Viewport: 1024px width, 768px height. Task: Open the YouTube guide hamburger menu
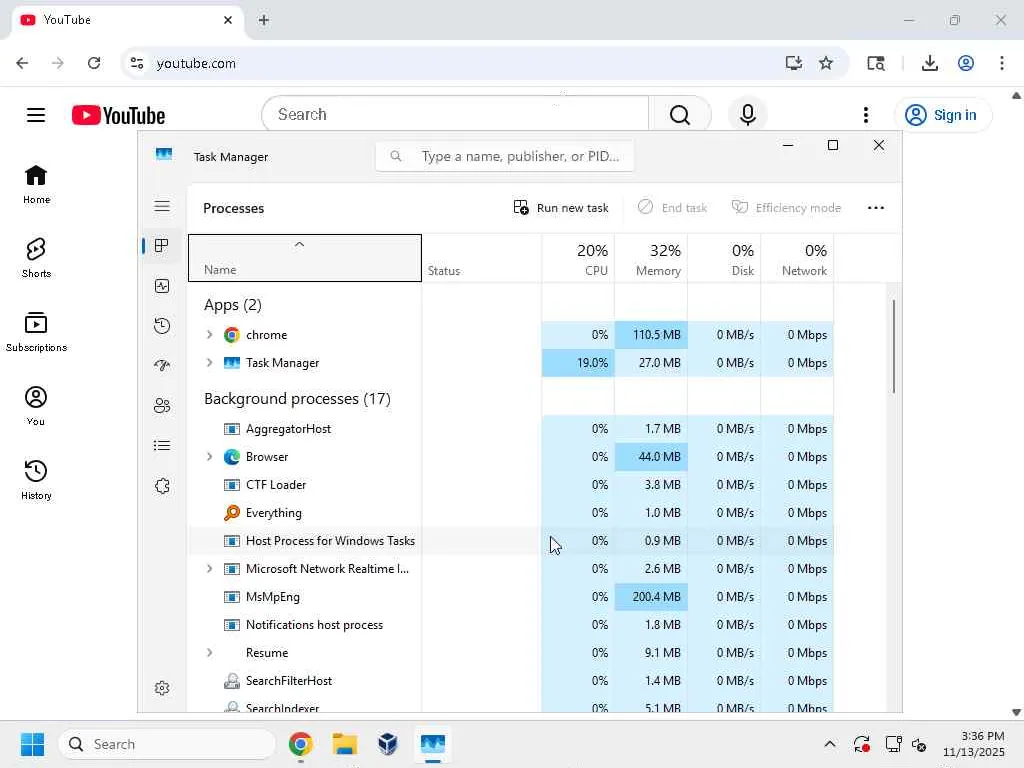click(x=36, y=115)
